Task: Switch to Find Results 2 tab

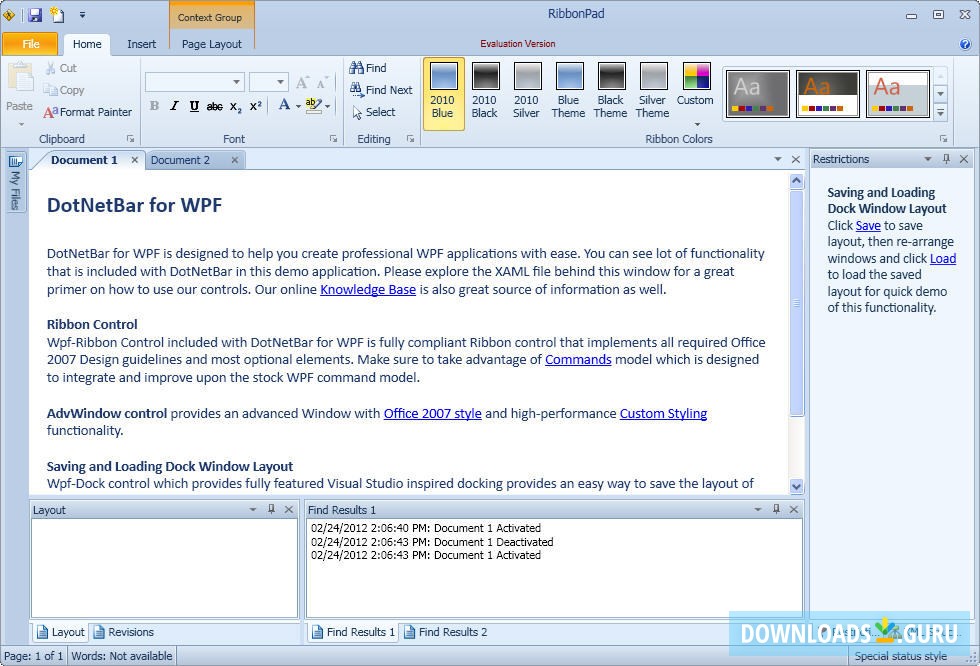Action: pyautogui.click(x=445, y=632)
